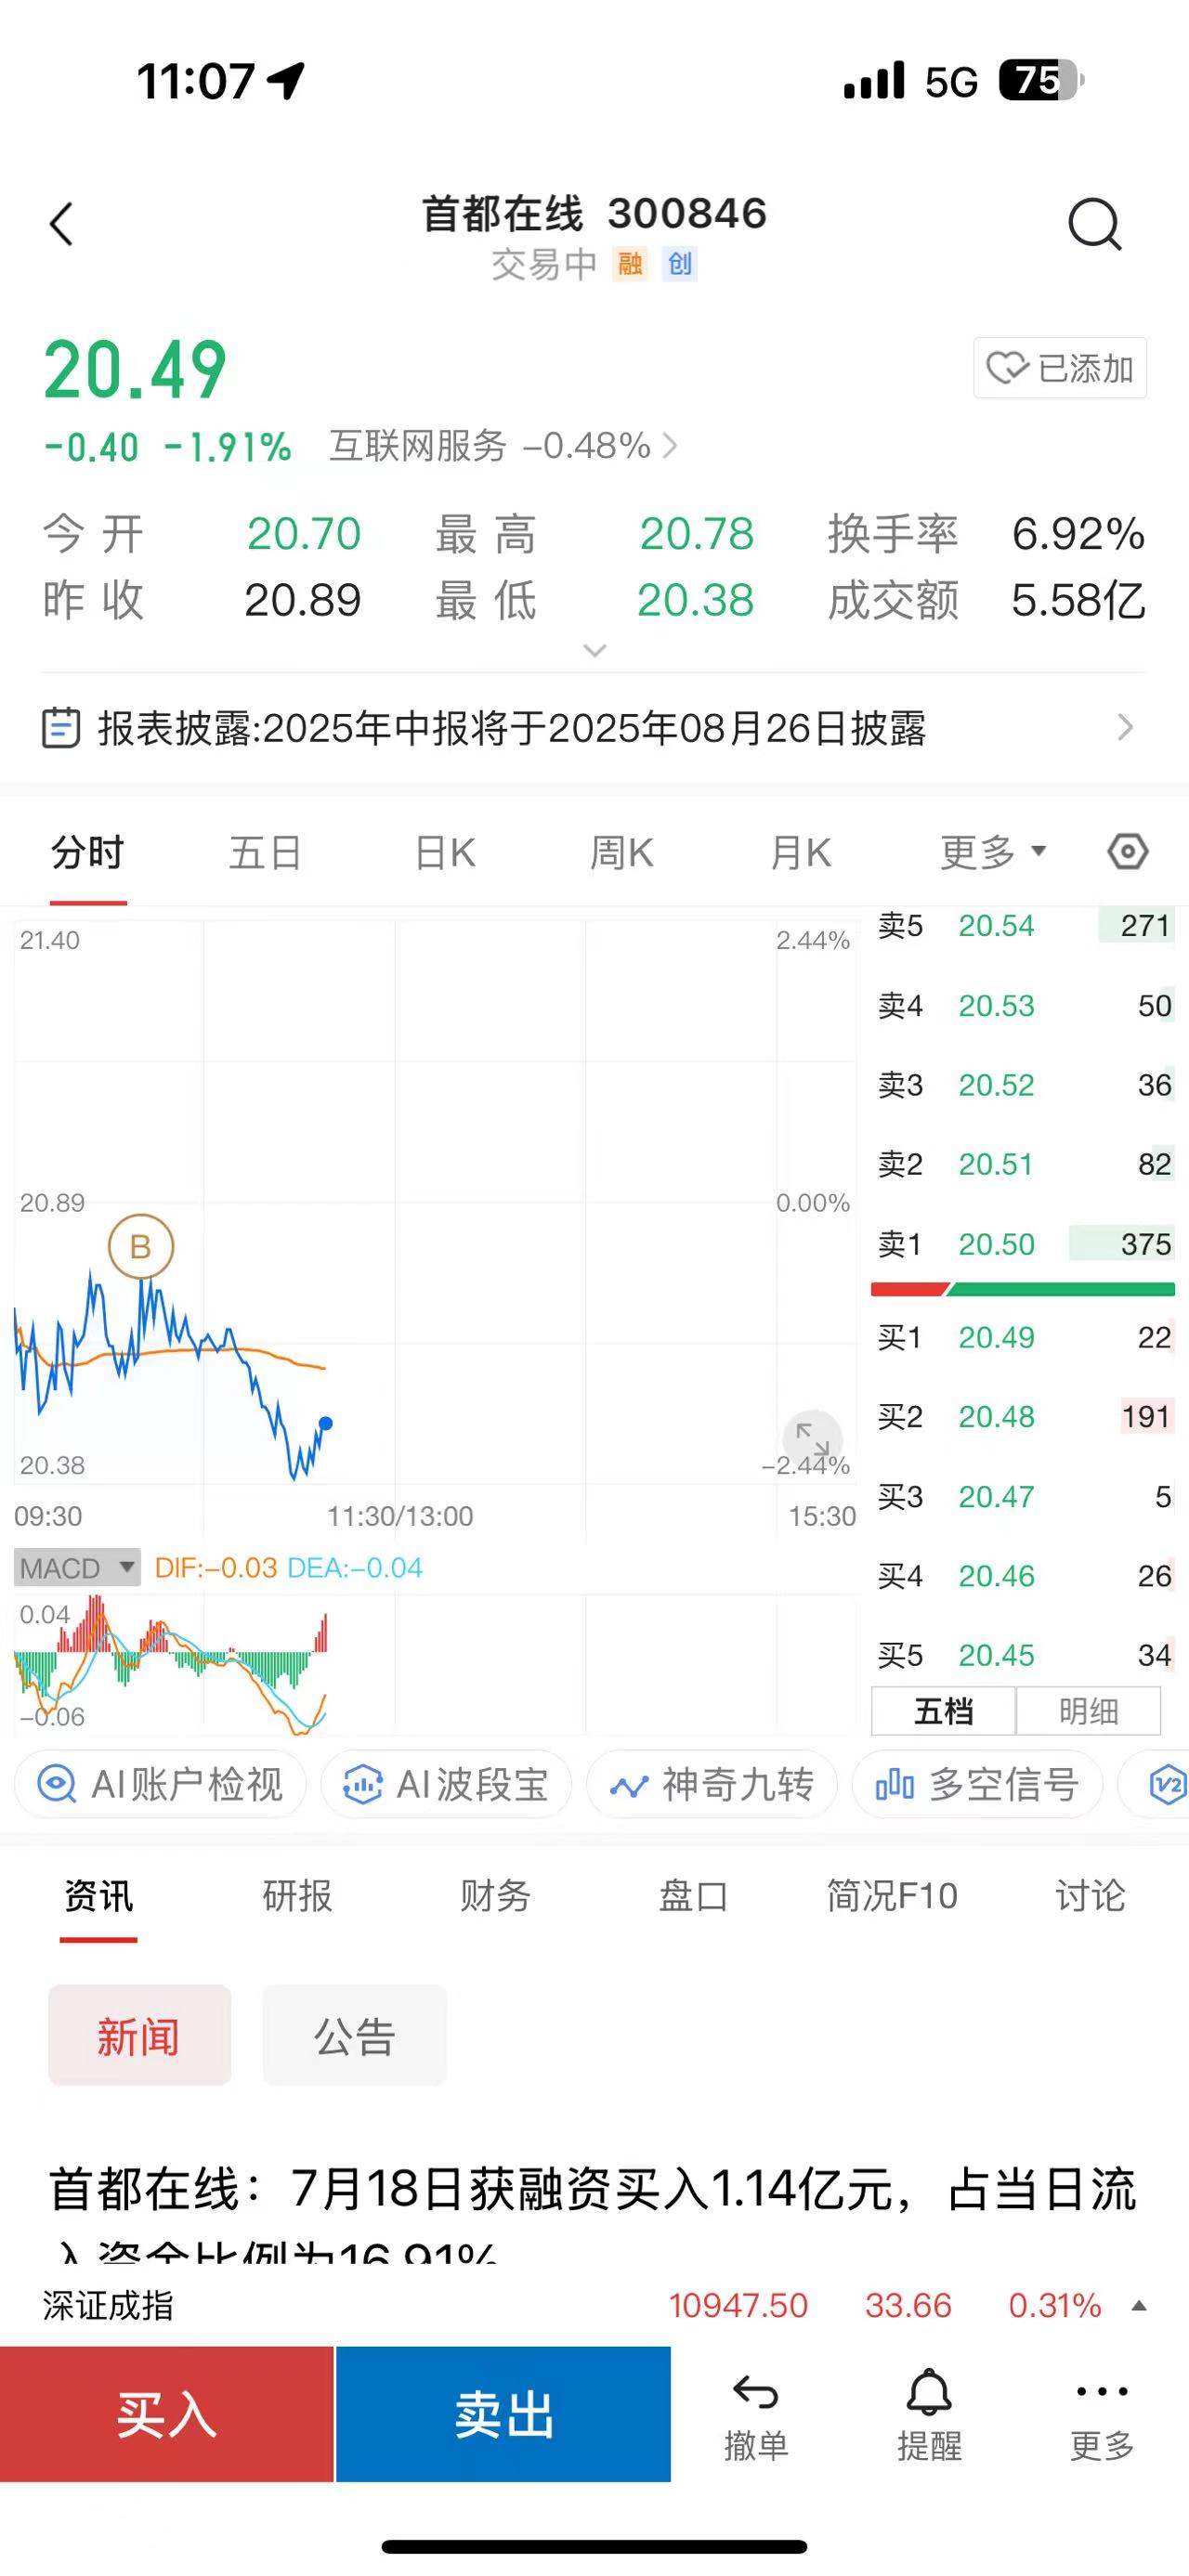This screenshot has width=1189, height=2576.
Task: Switch to 研报 research tab
Action: (297, 1896)
